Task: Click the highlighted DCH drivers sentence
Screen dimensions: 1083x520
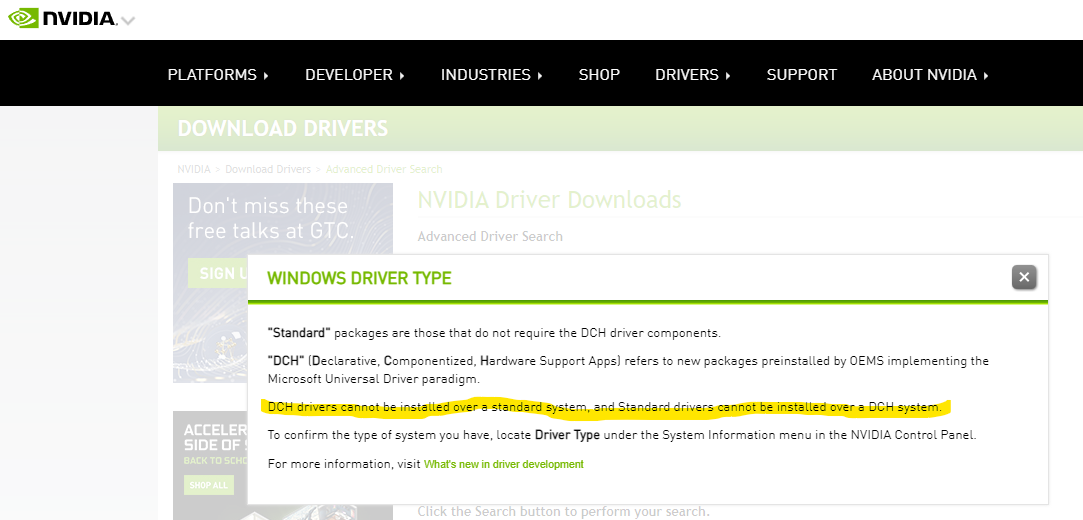Action: [604, 407]
